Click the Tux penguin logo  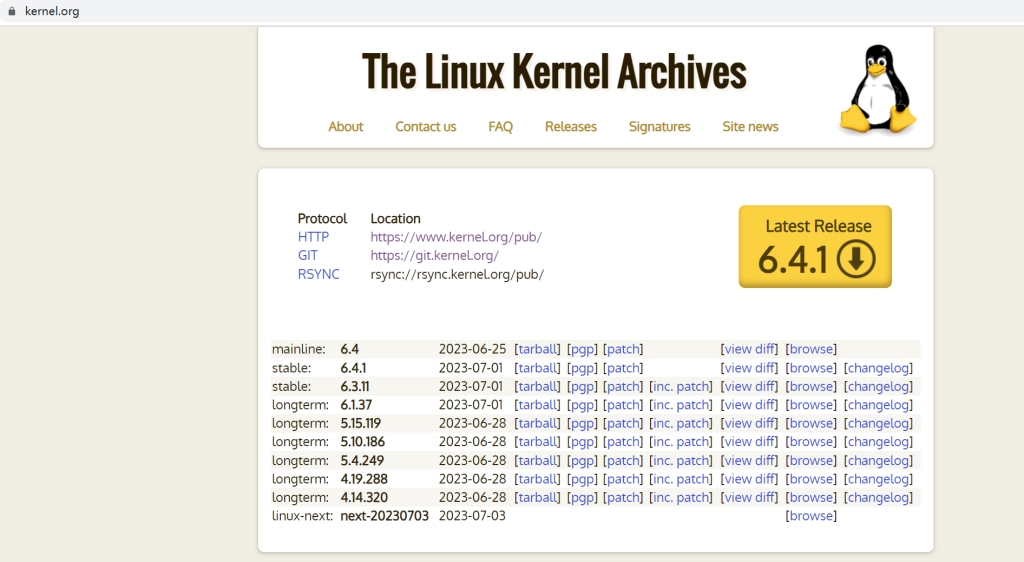pos(878,89)
